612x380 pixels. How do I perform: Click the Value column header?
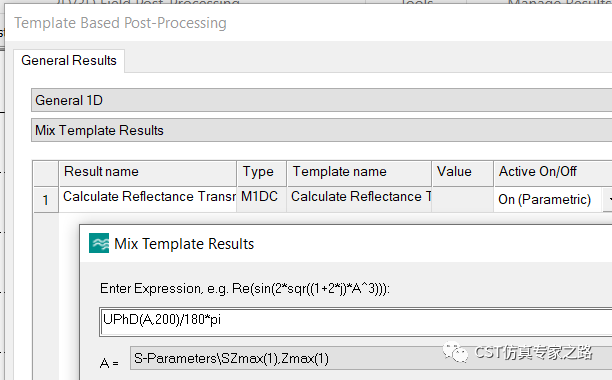pyautogui.click(x=463, y=172)
